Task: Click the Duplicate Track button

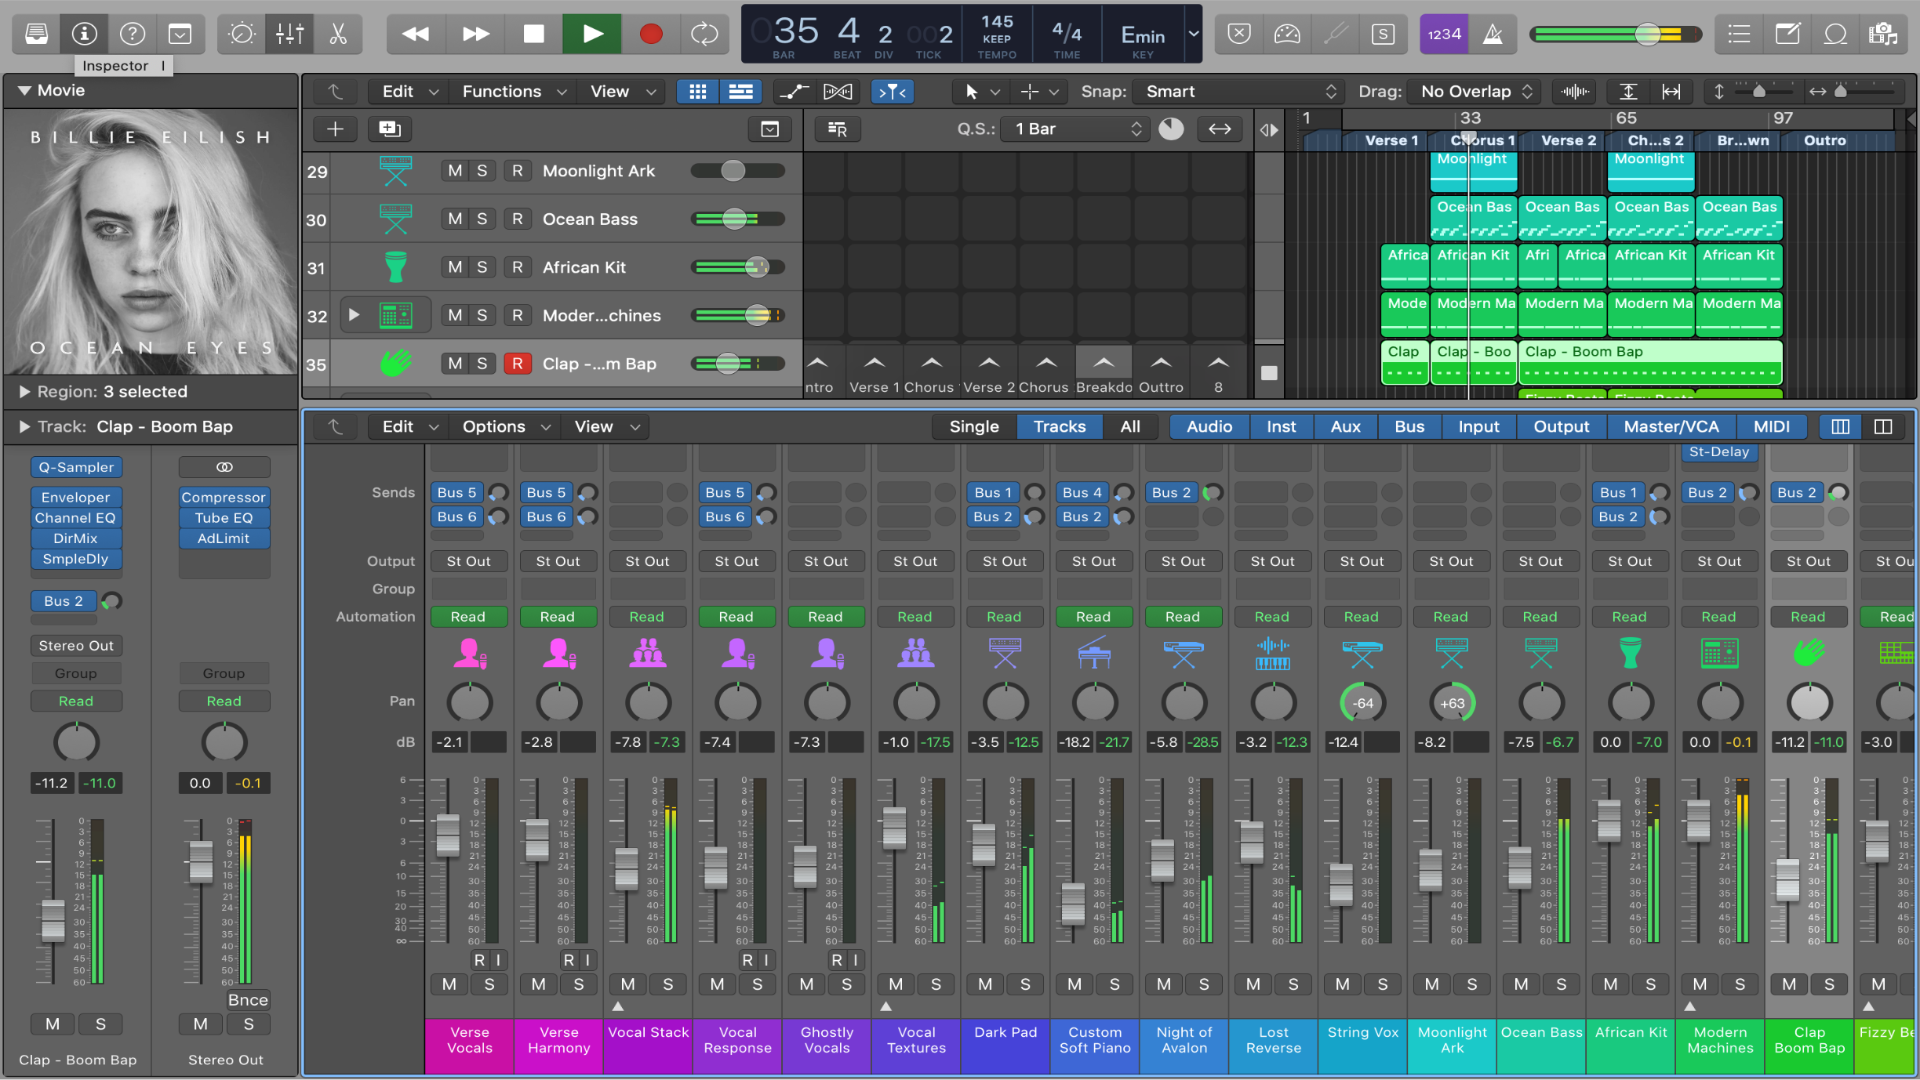Action: (389, 129)
